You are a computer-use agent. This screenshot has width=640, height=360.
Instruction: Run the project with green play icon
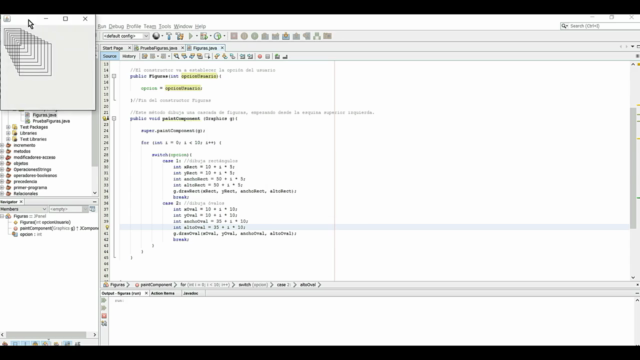pos(191,36)
